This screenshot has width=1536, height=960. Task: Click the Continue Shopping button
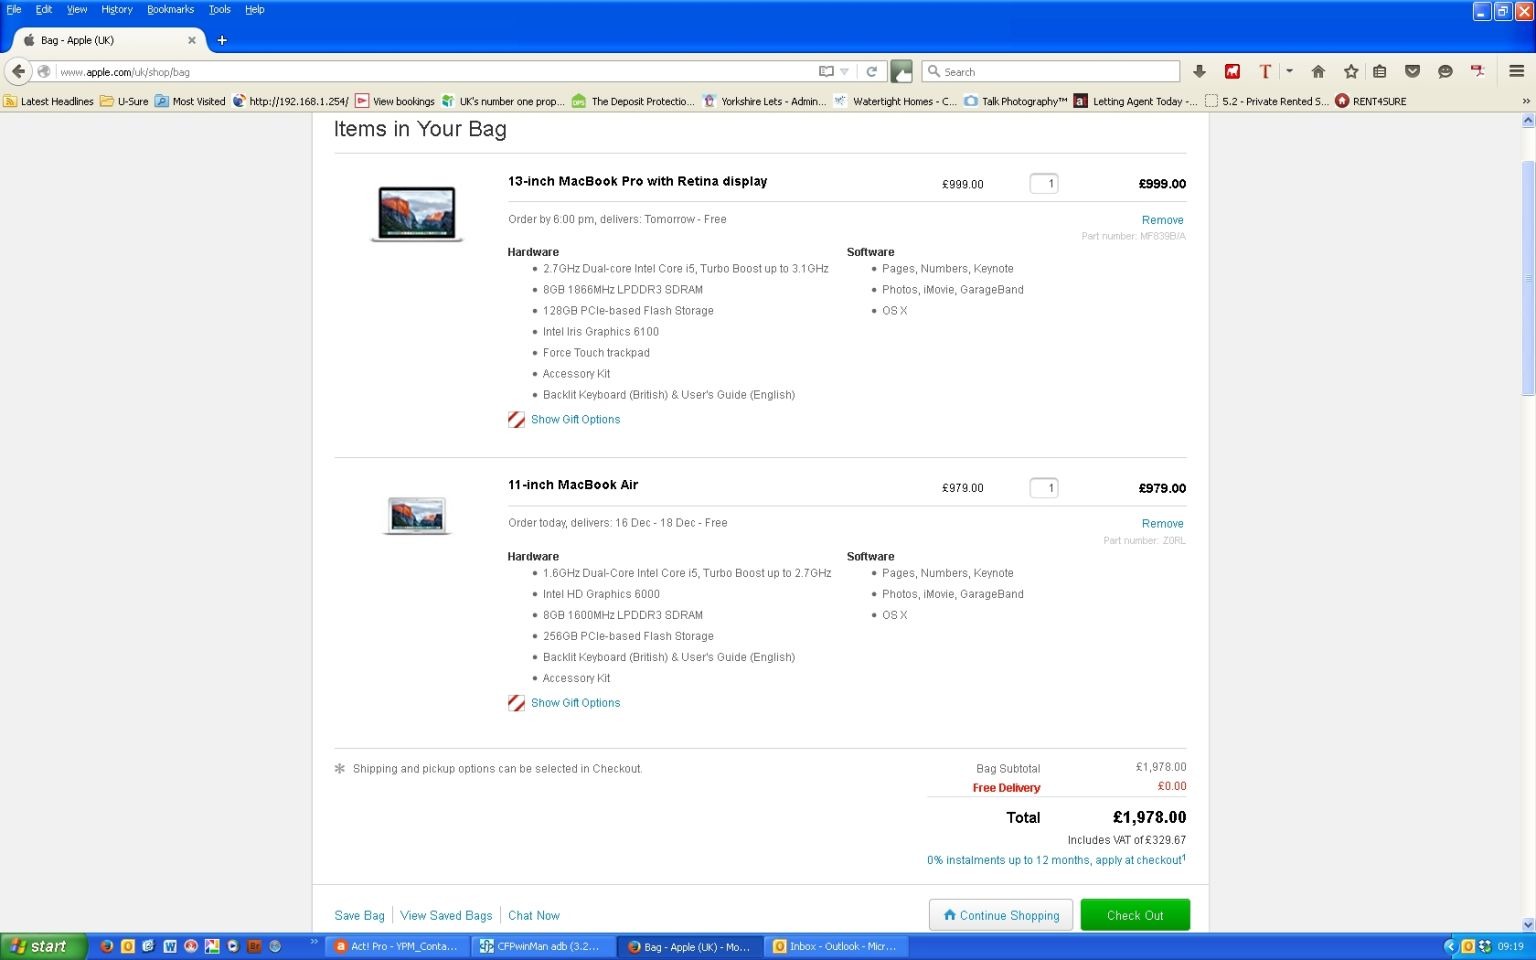click(1001, 915)
